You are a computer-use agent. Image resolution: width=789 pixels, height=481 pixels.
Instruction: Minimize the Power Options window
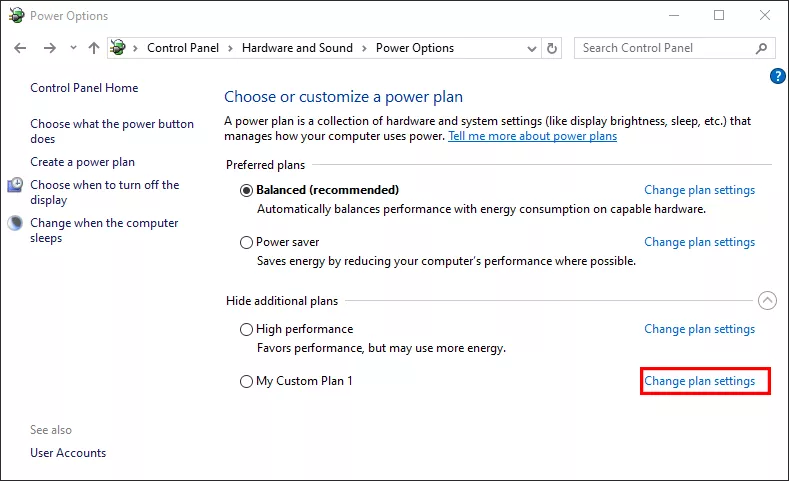click(x=674, y=16)
